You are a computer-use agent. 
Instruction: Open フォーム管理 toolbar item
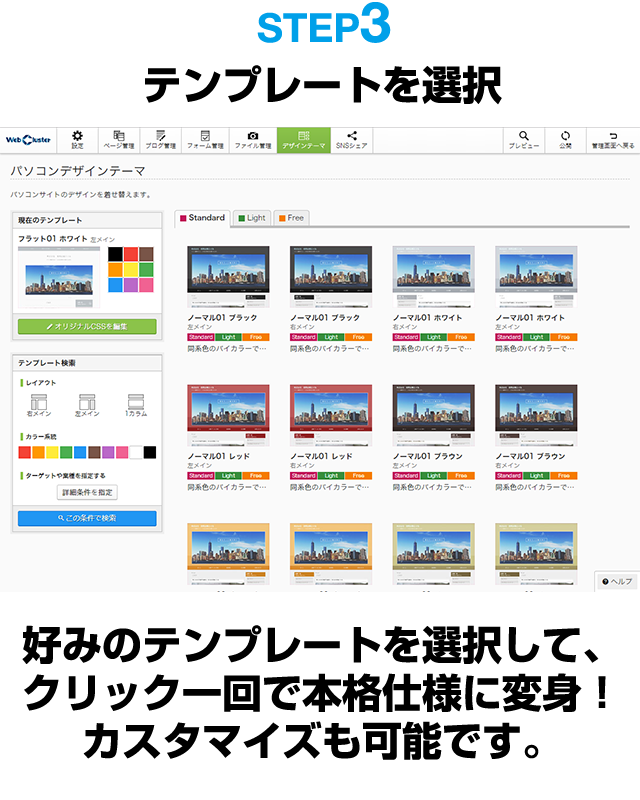pos(205,139)
